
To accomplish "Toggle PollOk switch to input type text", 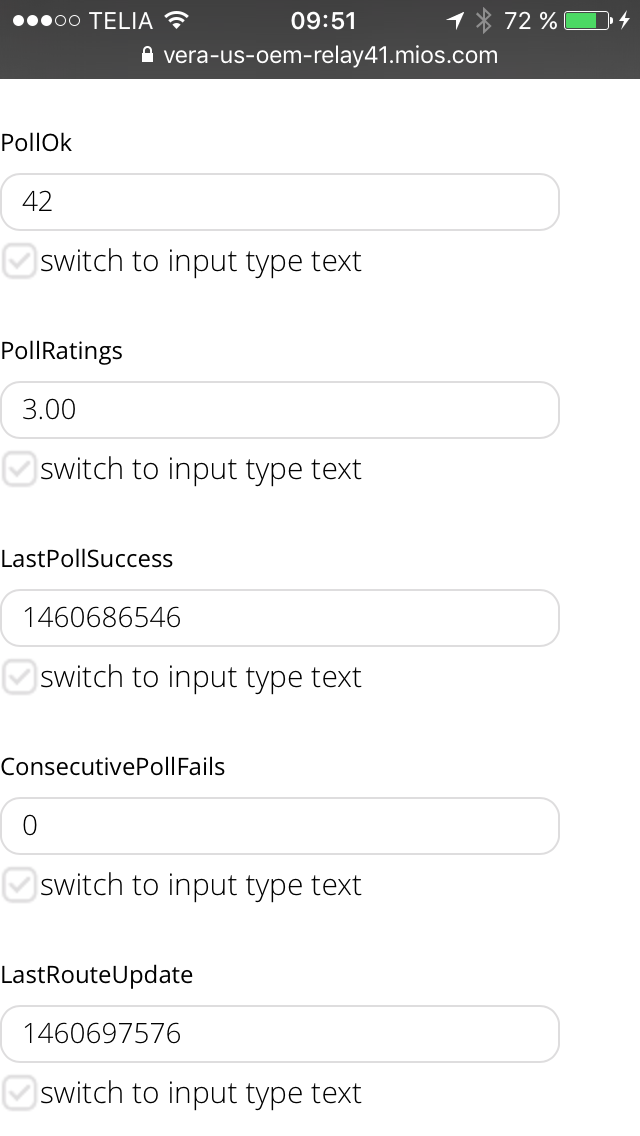I will click(x=19, y=262).
